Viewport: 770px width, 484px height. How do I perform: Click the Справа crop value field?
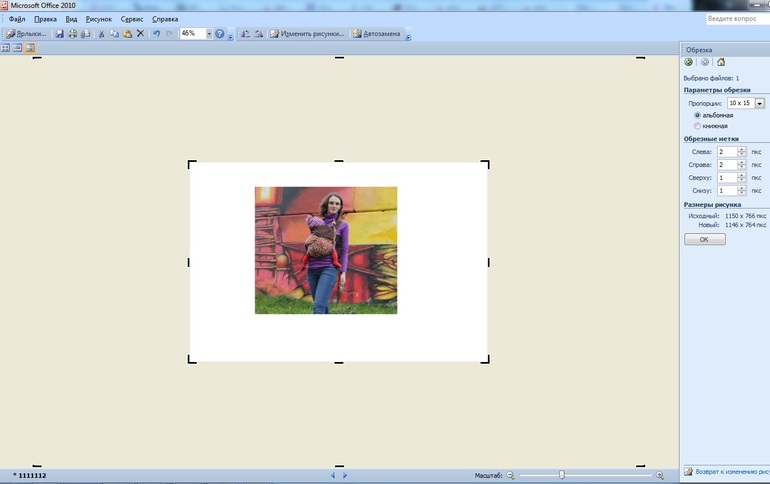click(x=727, y=164)
